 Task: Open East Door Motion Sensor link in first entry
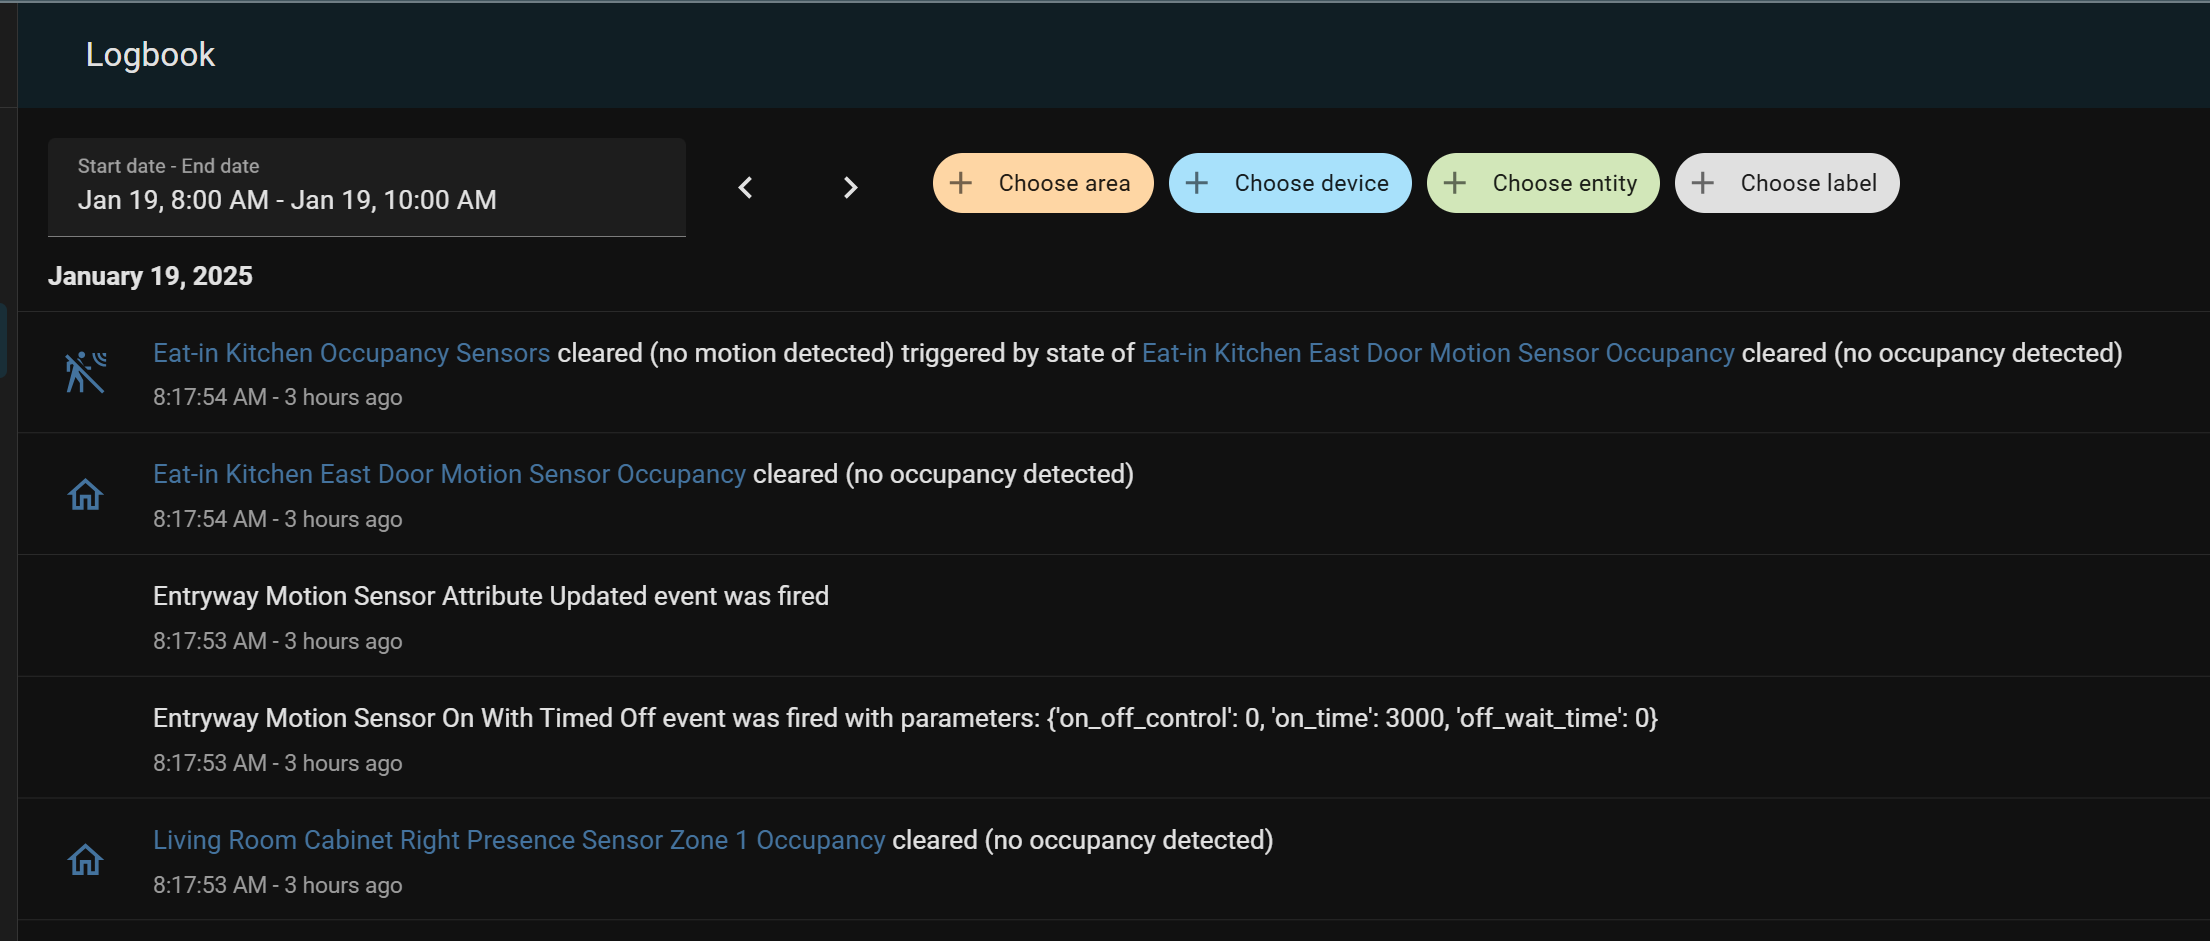point(1437,353)
